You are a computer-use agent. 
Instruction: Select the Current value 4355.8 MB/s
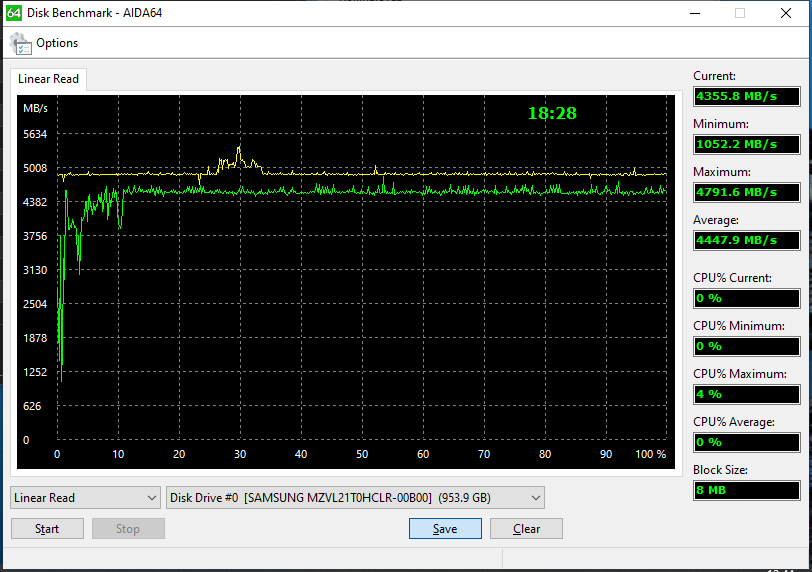[747, 96]
